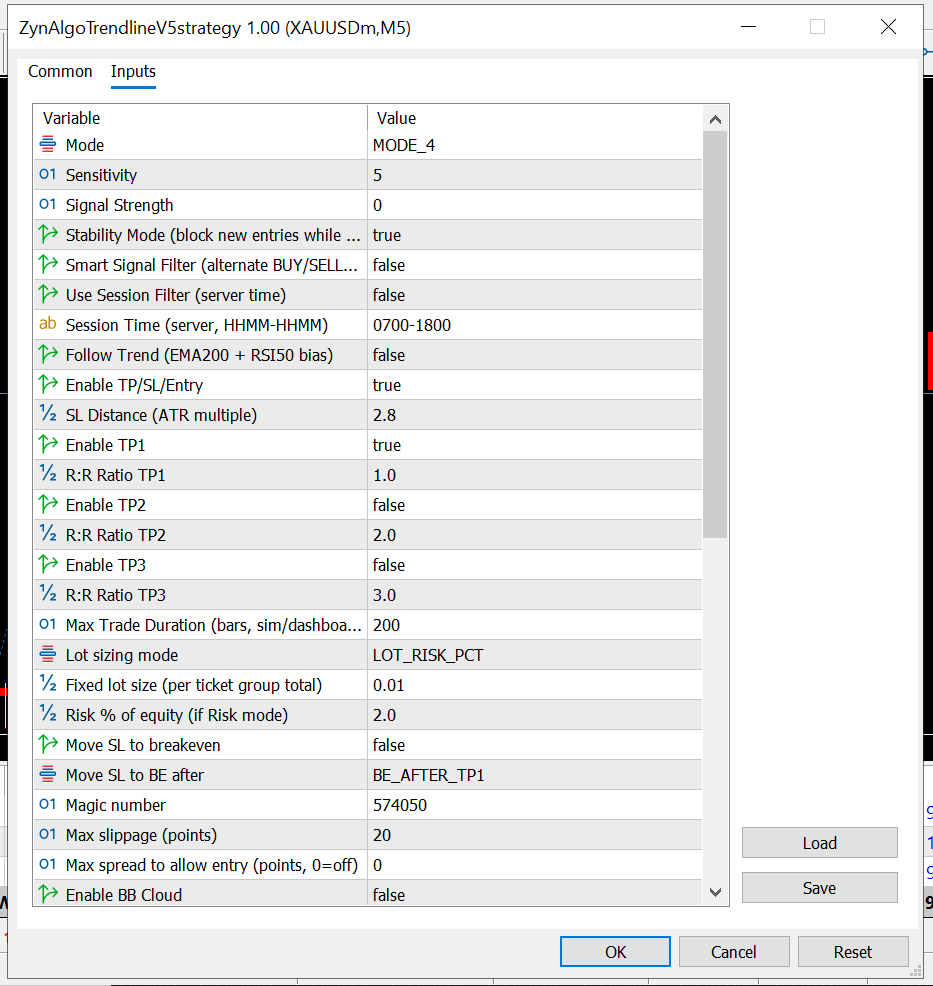Toggle Move SL to breakeven value

pos(534,745)
